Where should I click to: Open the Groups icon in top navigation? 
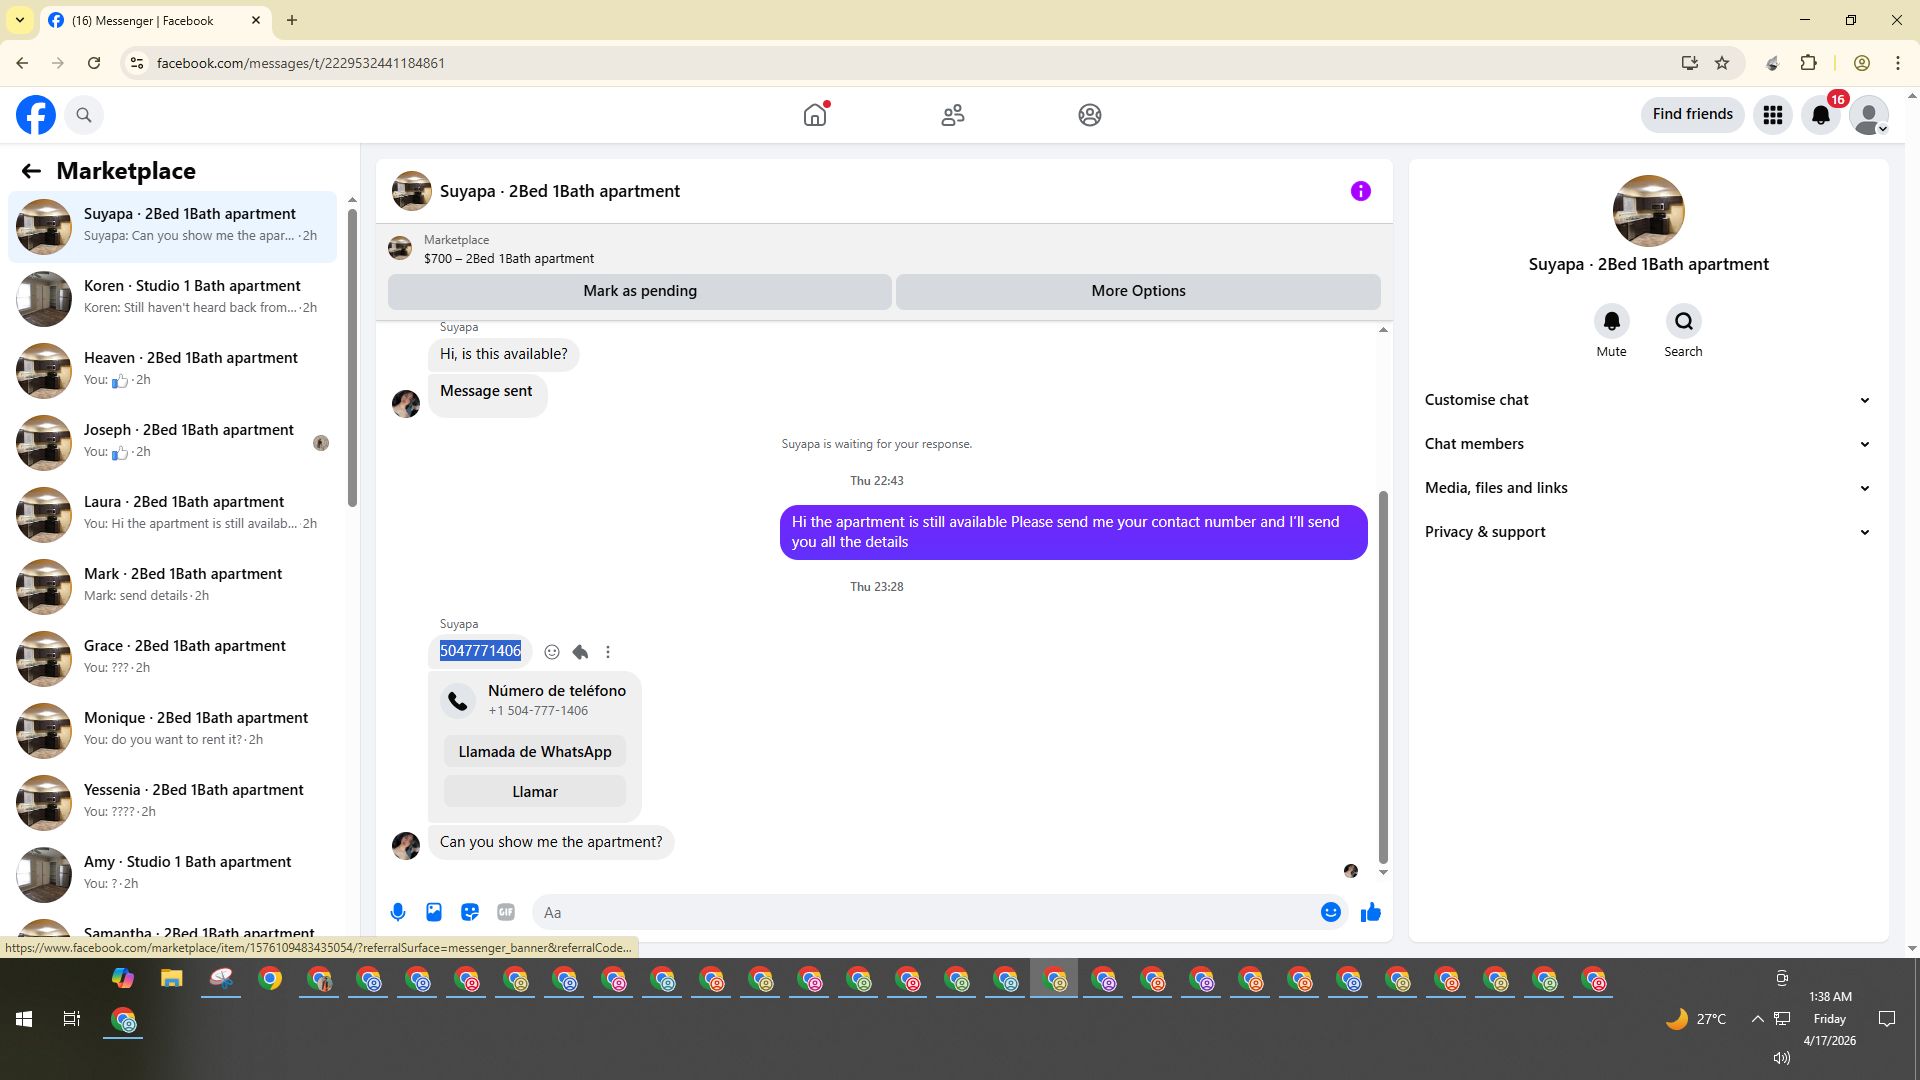click(x=1090, y=115)
